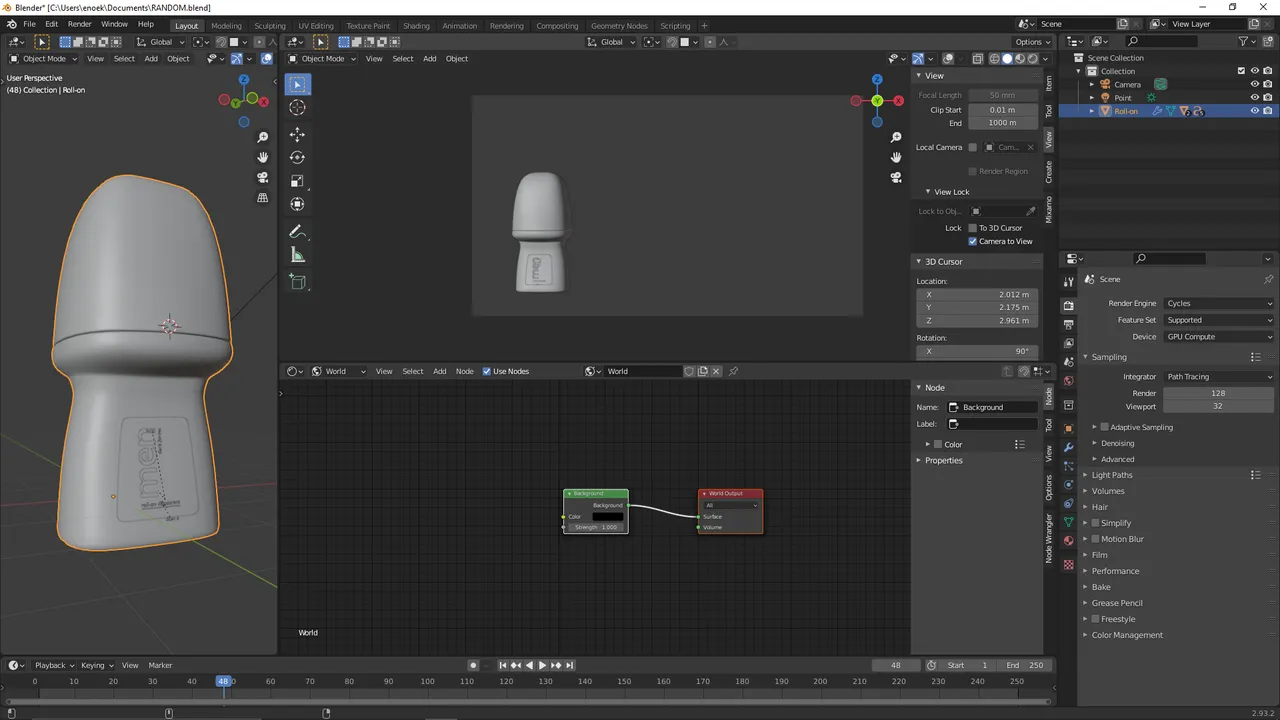The height and width of the screenshot is (720, 1280).
Task: Open Render Engine dropdown showing Cycles
Action: tap(1219, 303)
